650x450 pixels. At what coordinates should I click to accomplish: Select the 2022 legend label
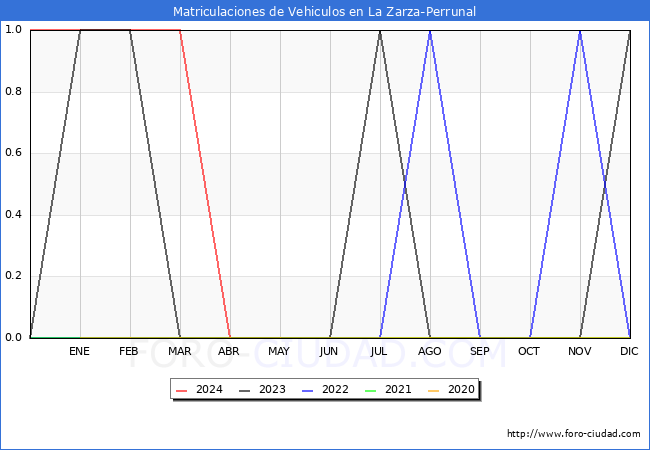[335, 390]
